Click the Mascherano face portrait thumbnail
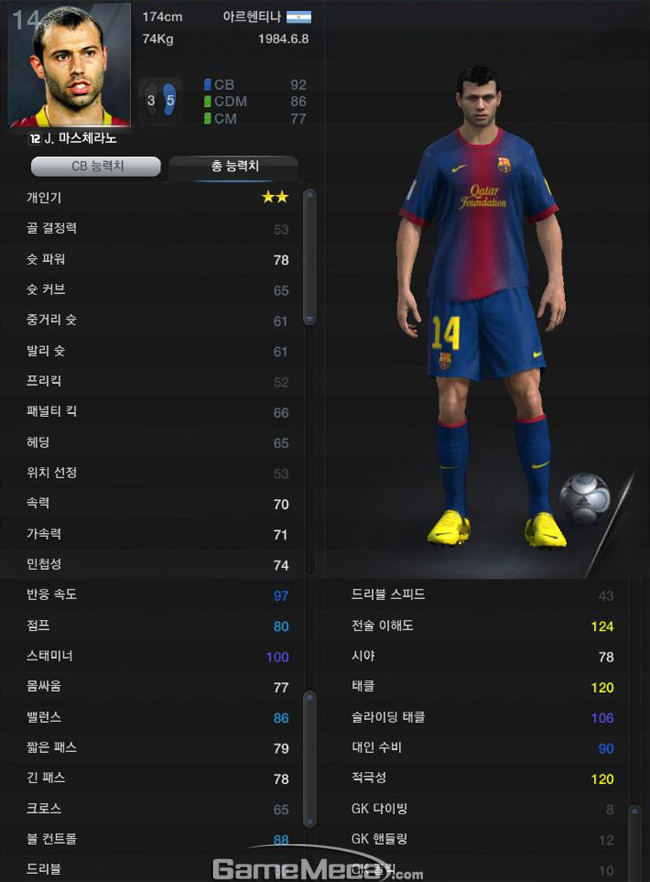The image size is (650, 882). tap(69, 65)
